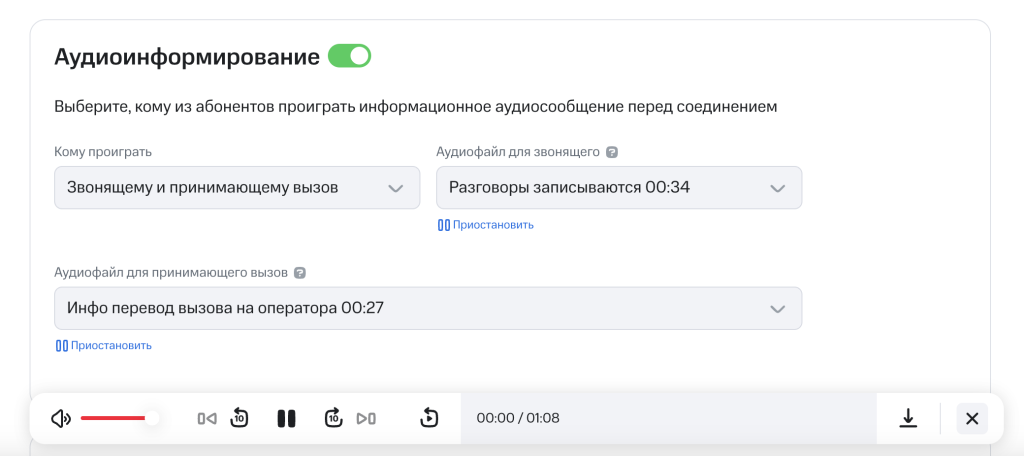Image resolution: width=1024 pixels, height=456 pixels.
Task: Toggle the Аудиоинформирование switch off
Action: (x=349, y=56)
